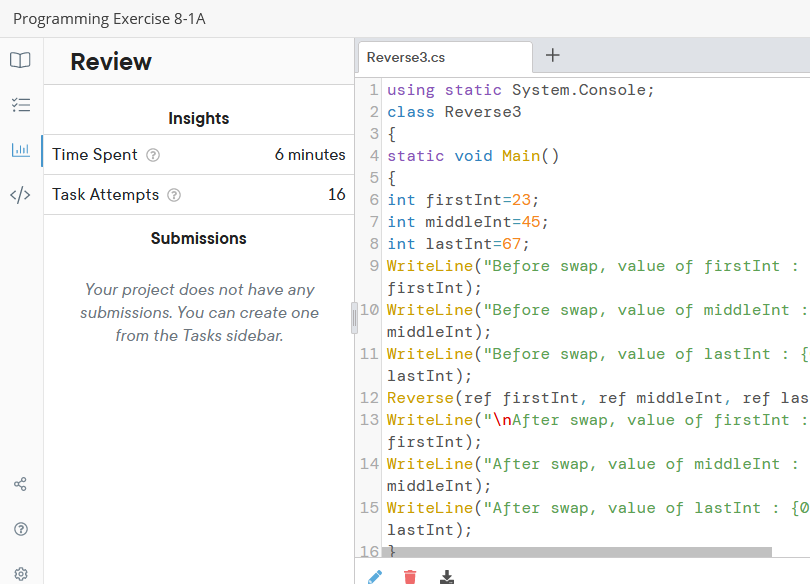Click the panel divider drag handle
The width and height of the screenshot is (810, 584).
point(354,318)
